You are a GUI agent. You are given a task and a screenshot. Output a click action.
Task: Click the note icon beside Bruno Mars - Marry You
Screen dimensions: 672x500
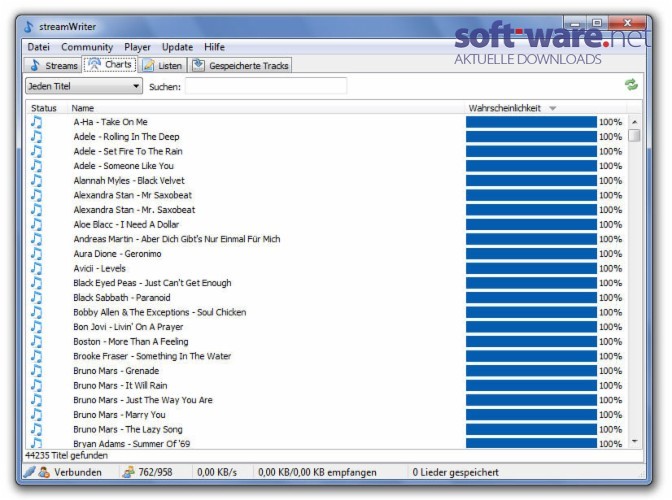click(x=36, y=415)
